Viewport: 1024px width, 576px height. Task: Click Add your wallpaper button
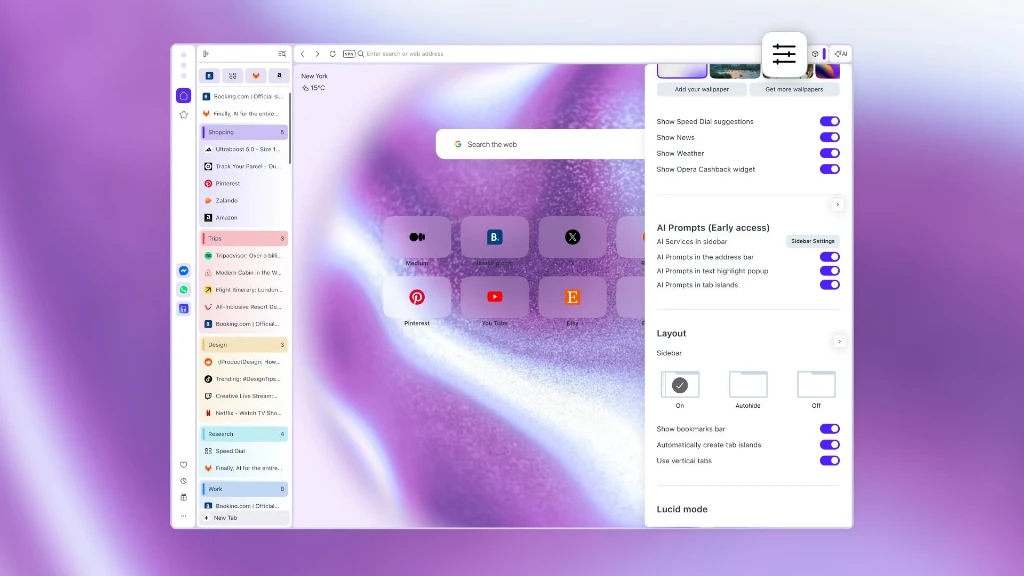pyautogui.click(x=701, y=89)
